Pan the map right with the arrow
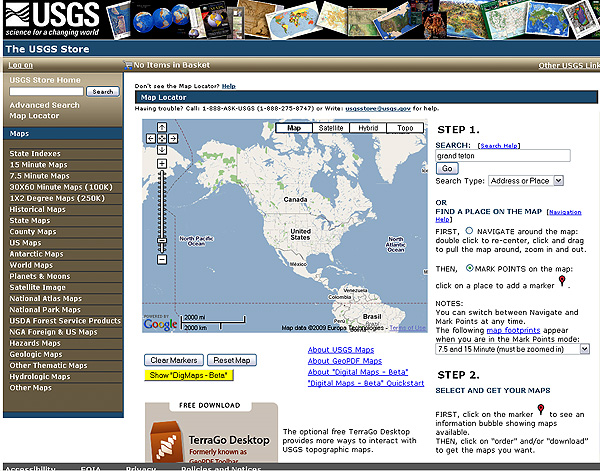Image resolution: width=600 pixels, height=471 pixels. click(172, 139)
